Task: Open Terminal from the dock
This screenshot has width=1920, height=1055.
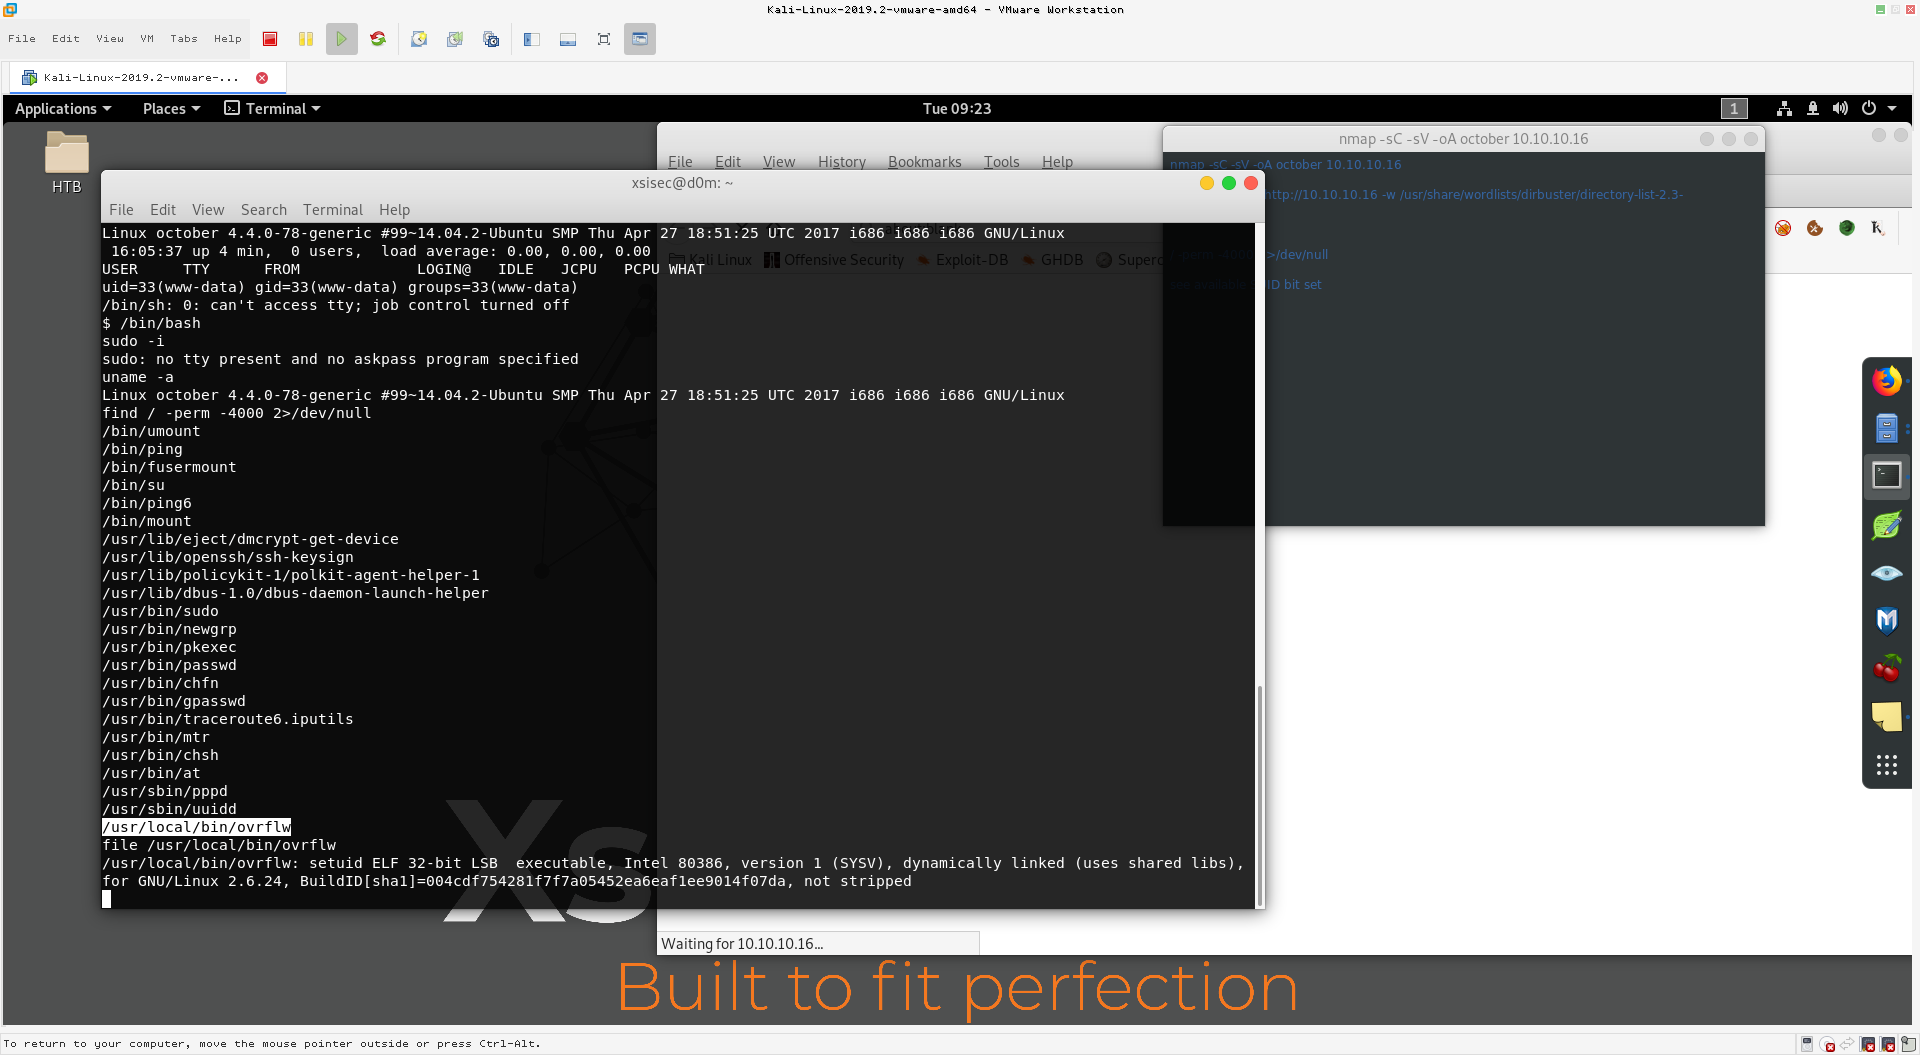Action: pos(1887,475)
